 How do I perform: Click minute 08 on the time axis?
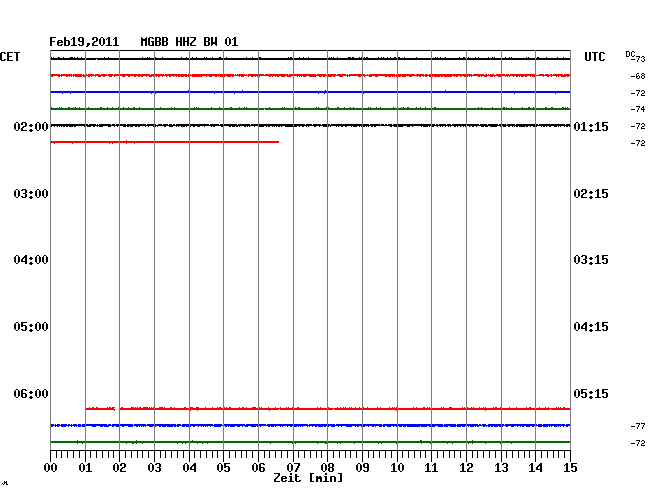point(327,468)
